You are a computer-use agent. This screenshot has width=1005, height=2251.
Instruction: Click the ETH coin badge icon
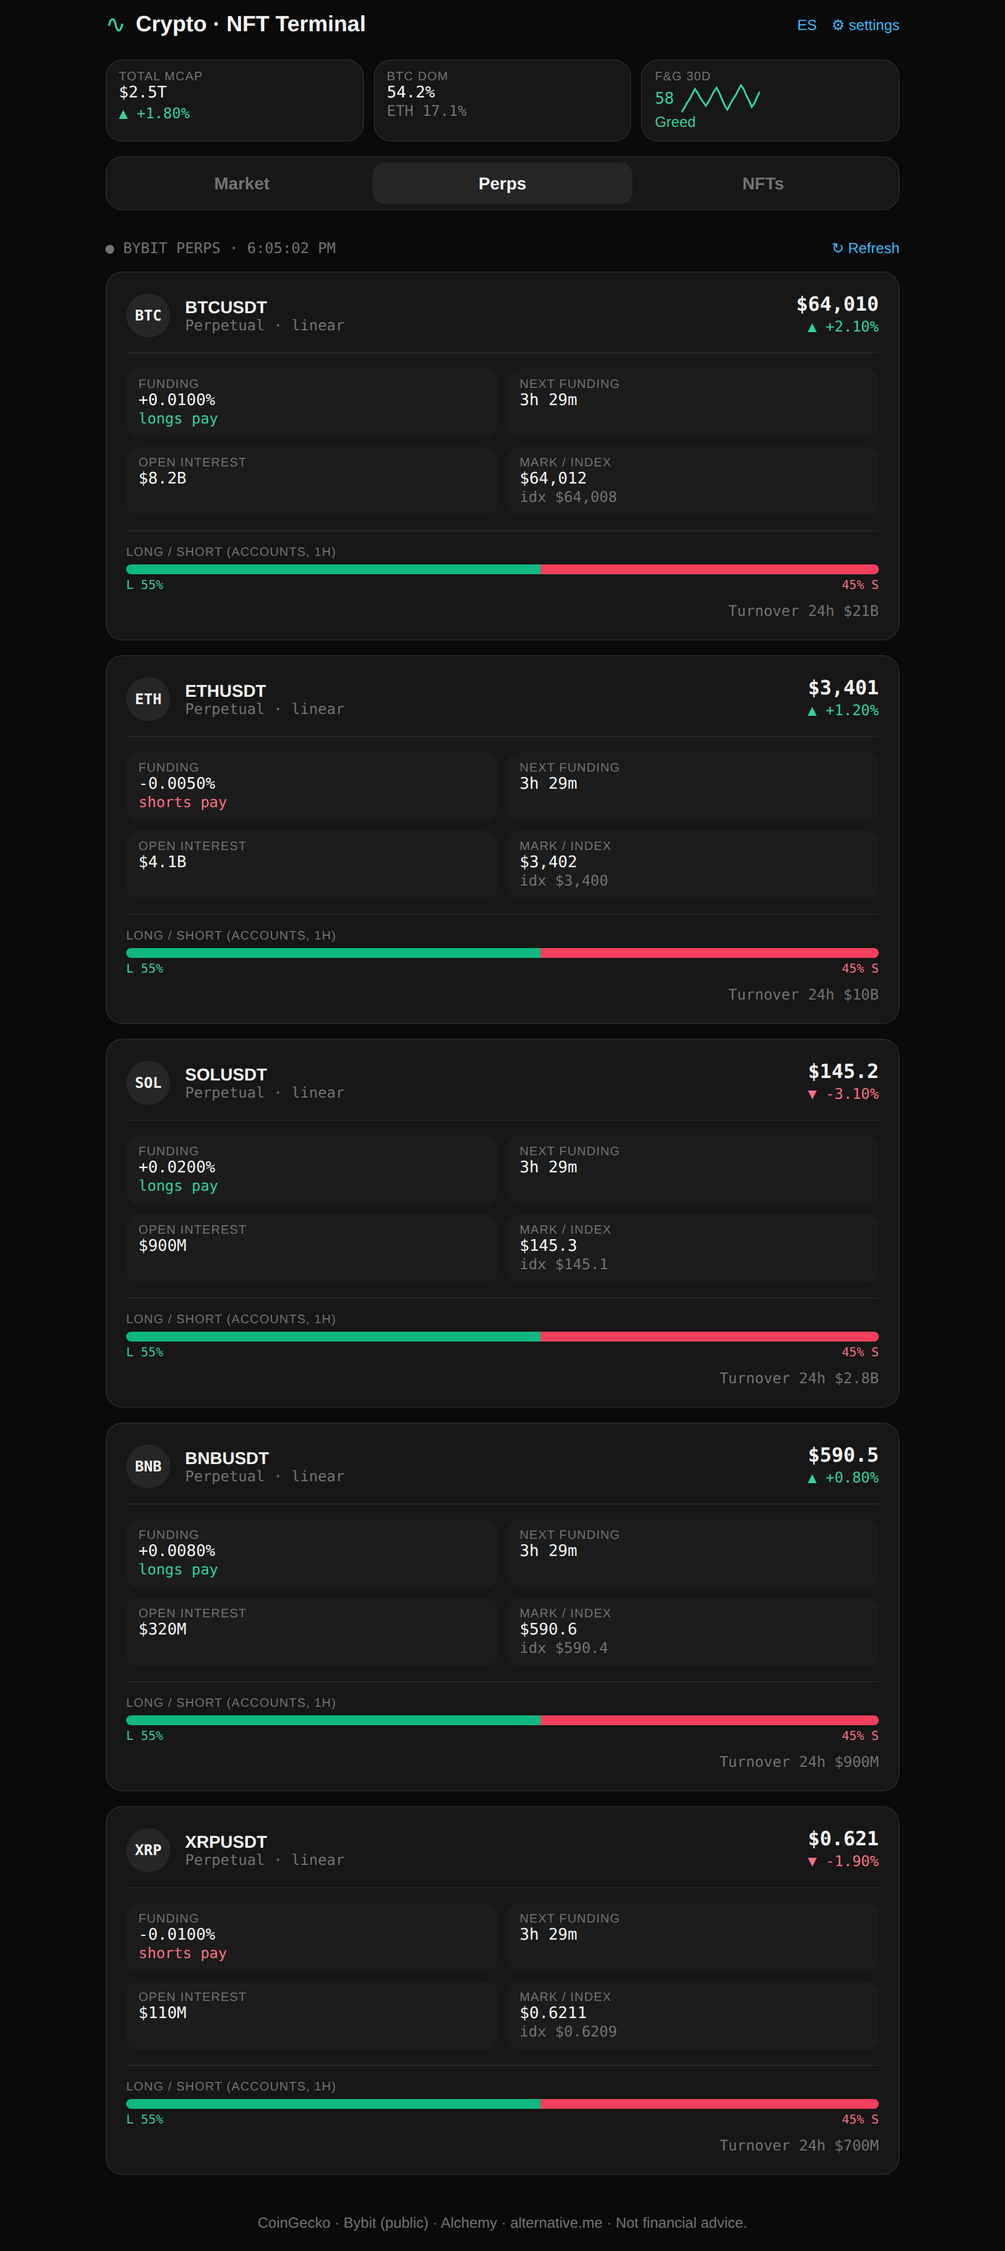pos(148,699)
